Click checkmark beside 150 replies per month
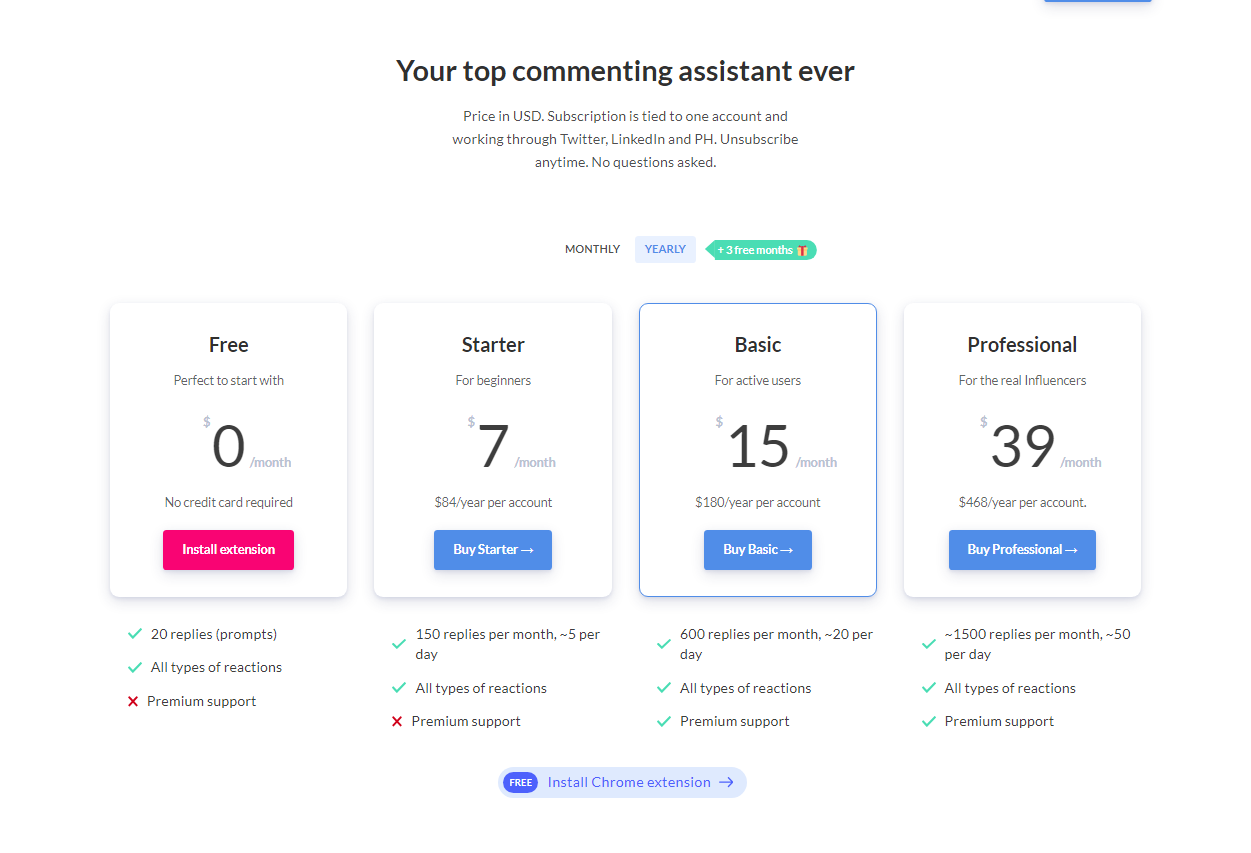 (399, 644)
